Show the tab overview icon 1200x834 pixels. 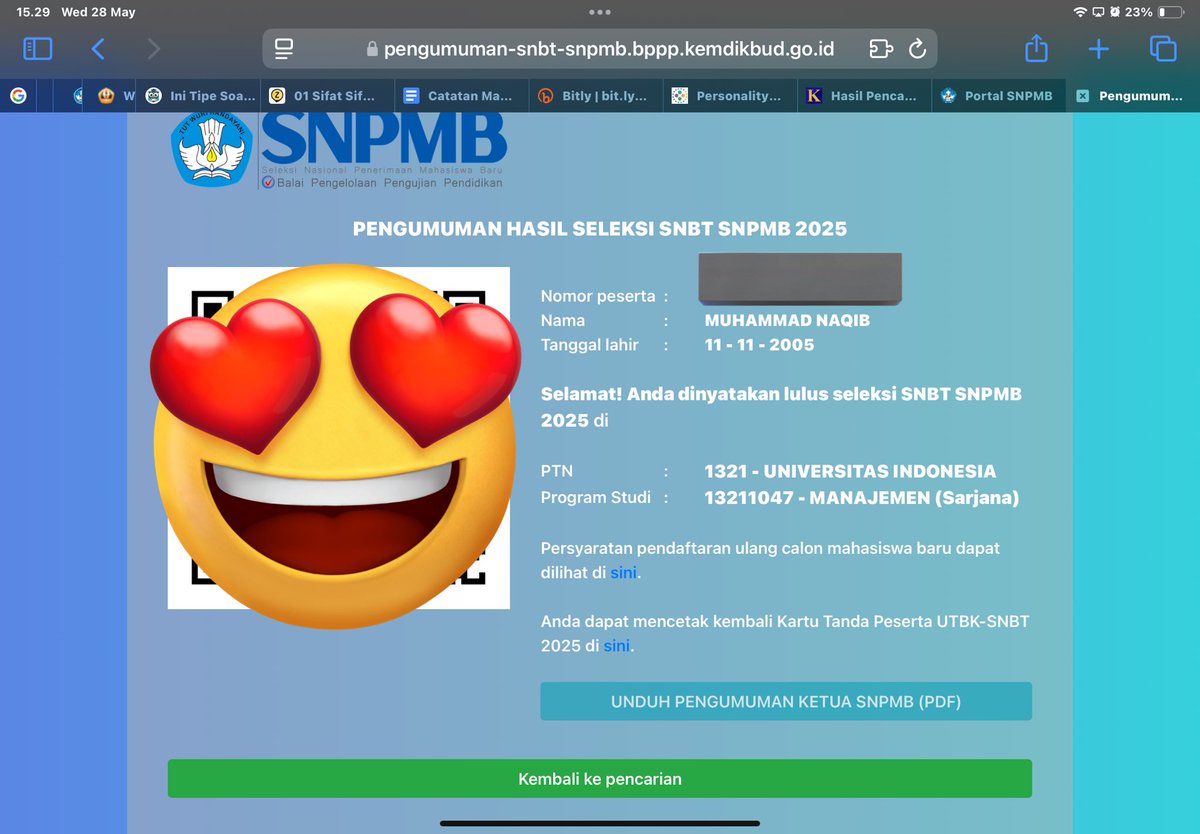coord(1162,48)
